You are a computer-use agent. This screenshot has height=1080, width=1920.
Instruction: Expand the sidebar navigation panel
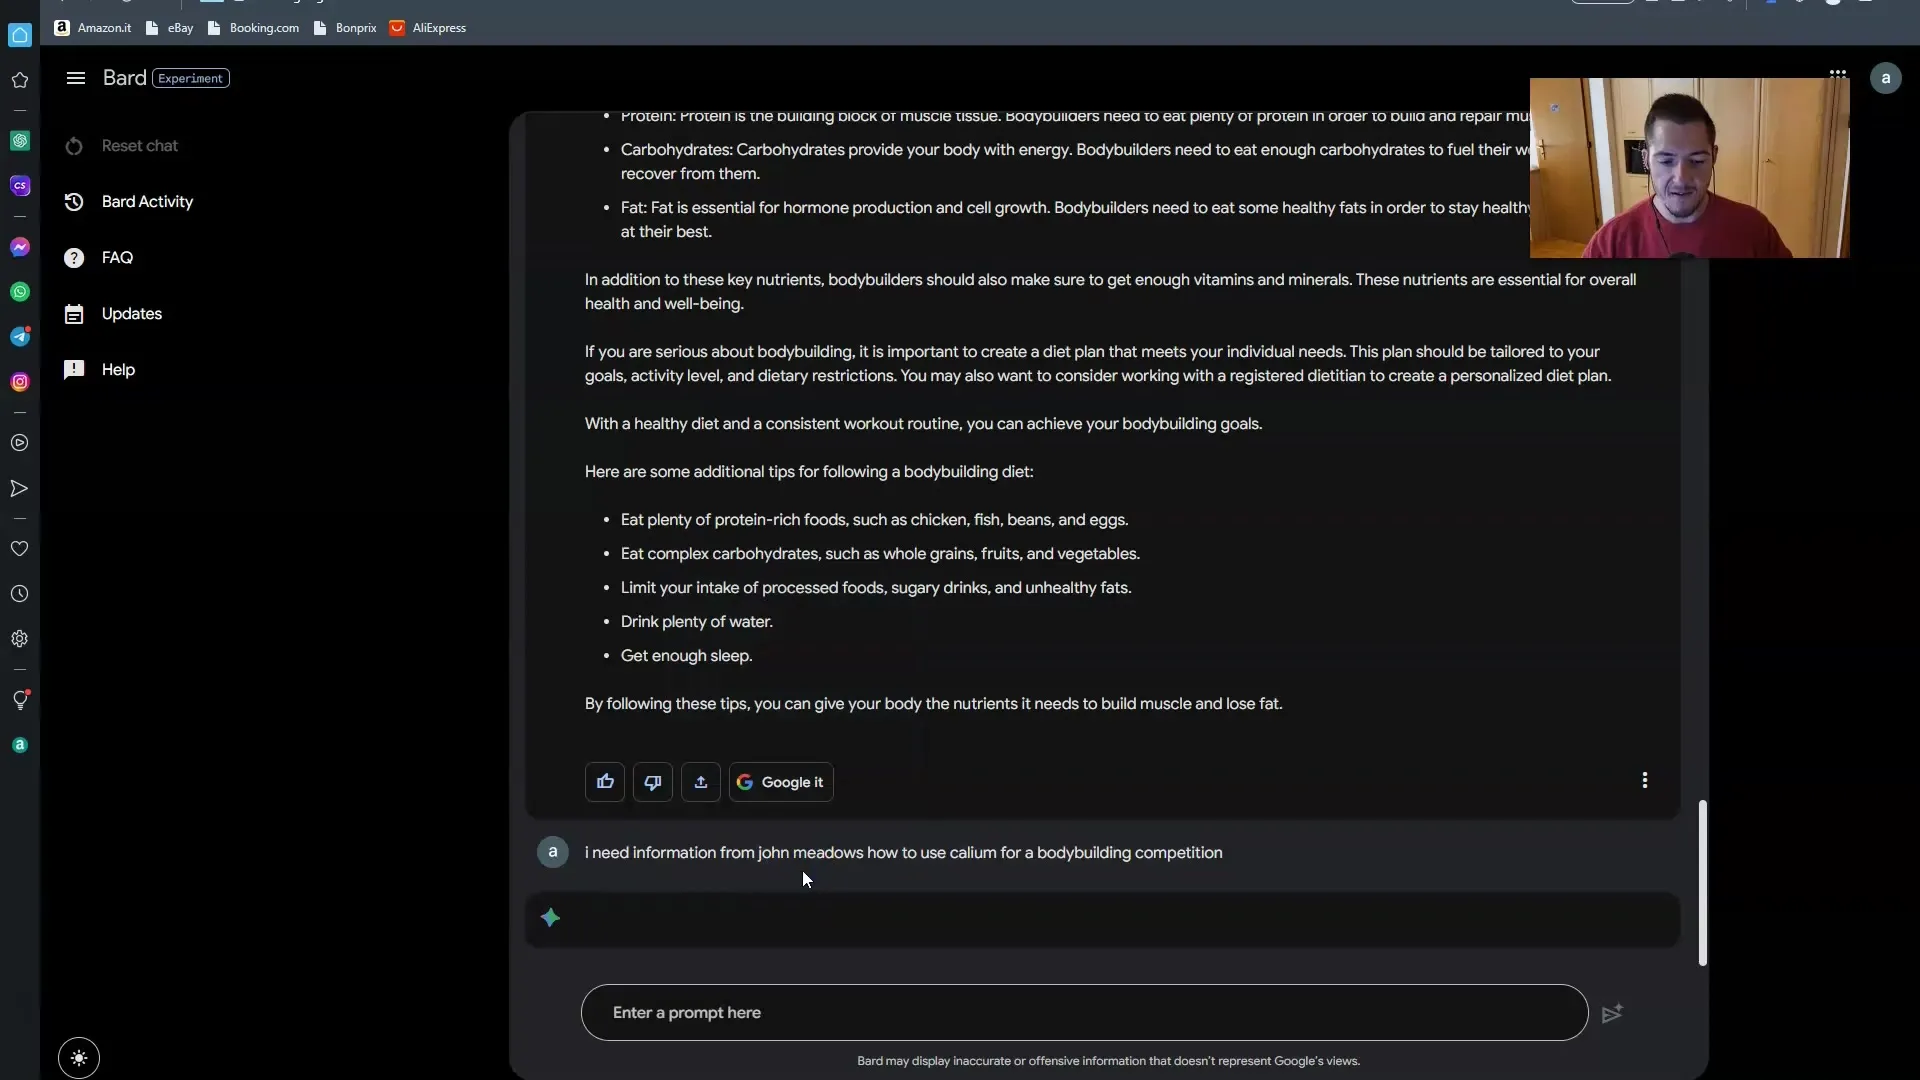point(75,78)
